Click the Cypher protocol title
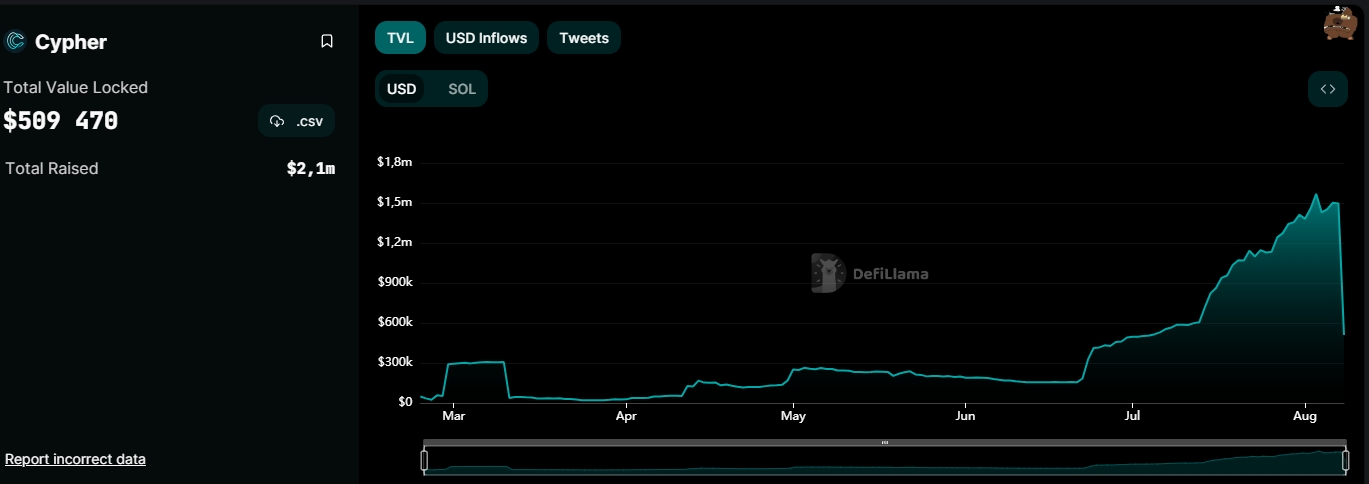1369x484 pixels. click(x=71, y=42)
